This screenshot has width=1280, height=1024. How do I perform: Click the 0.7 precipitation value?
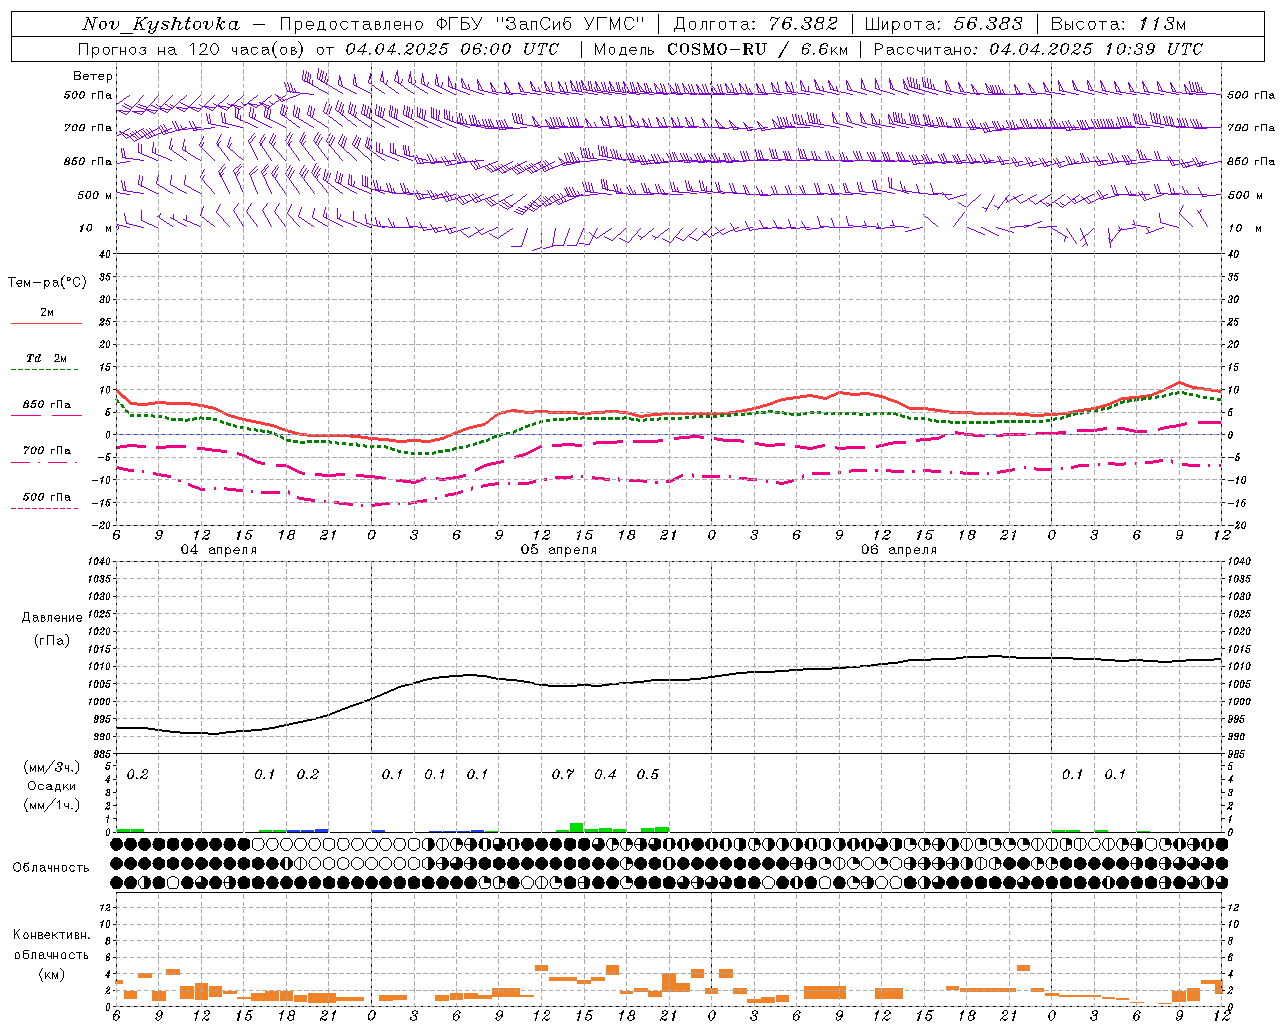(563, 775)
